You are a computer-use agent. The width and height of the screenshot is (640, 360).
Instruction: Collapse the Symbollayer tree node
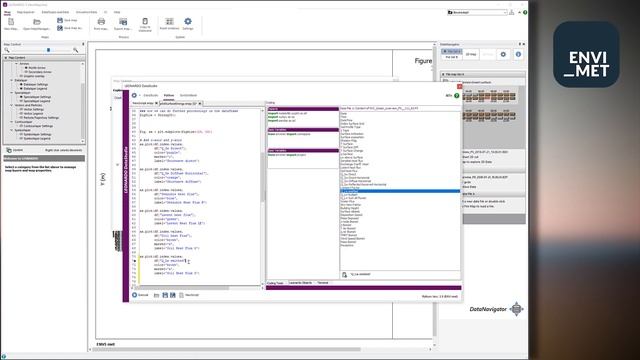(11, 130)
